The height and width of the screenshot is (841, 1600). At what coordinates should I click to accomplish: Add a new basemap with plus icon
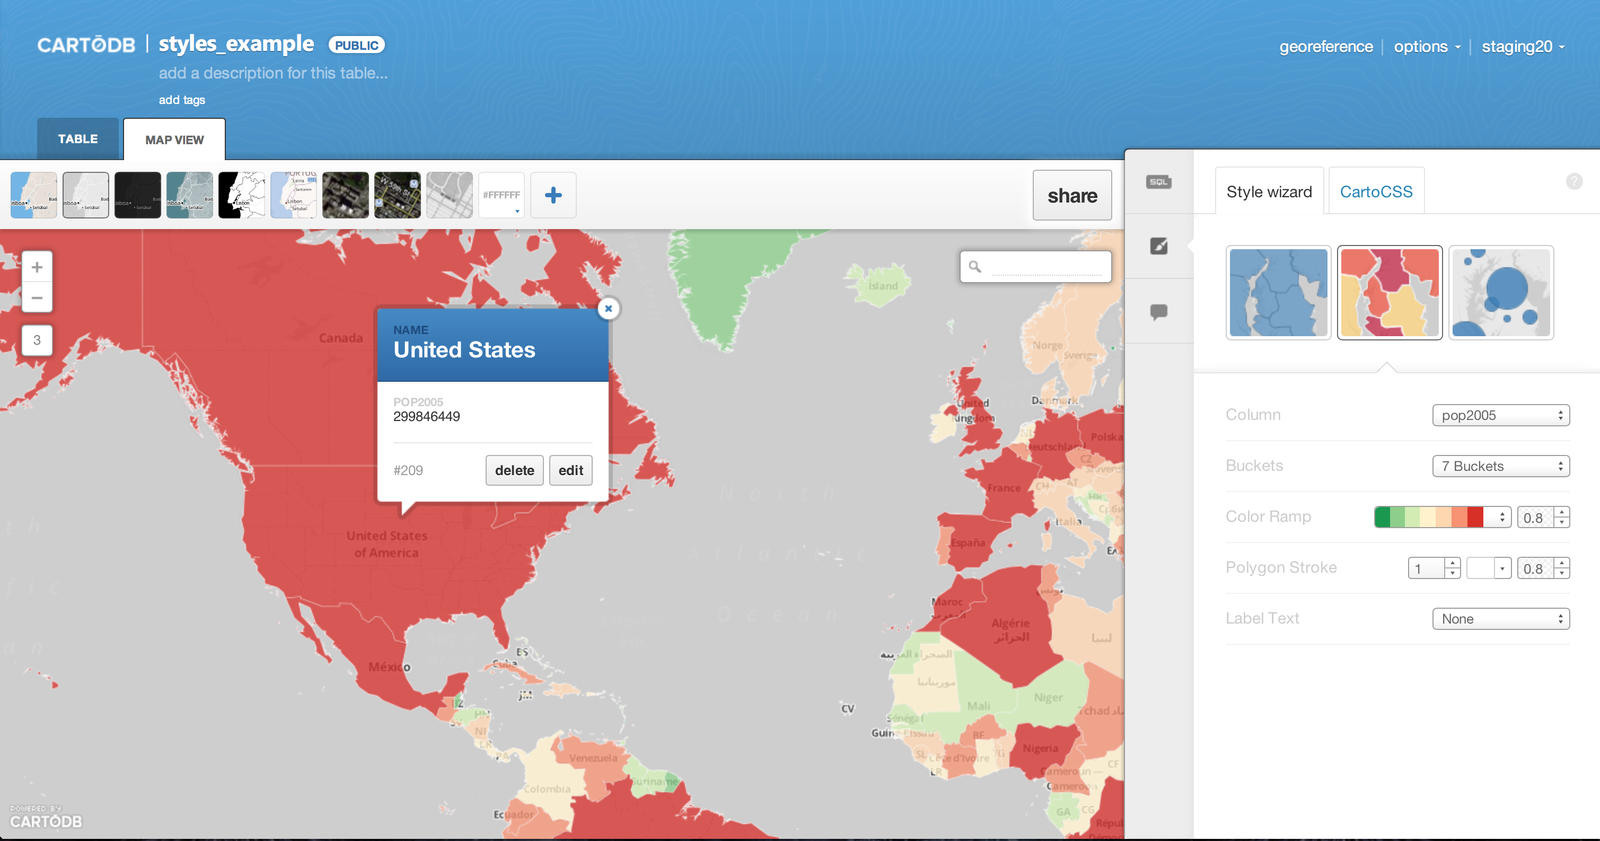coord(553,195)
